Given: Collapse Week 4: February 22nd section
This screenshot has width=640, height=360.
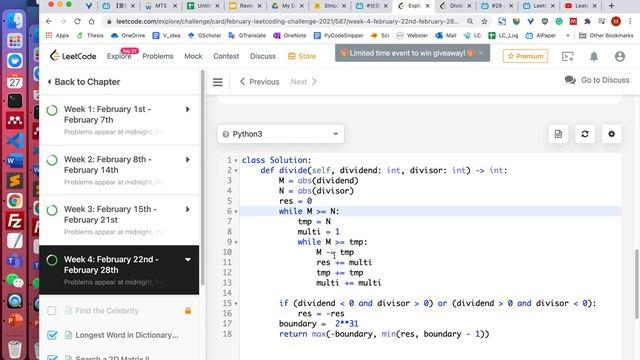Looking at the screenshot, I should tap(188, 260).
